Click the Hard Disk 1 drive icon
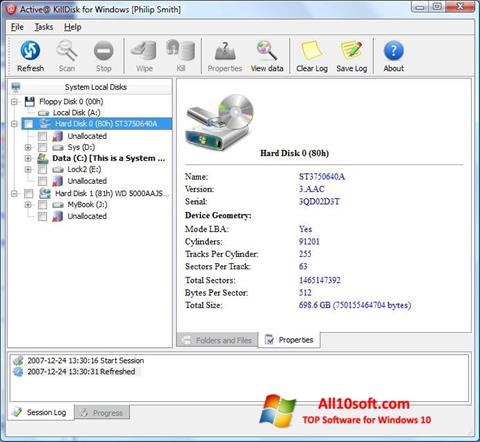The width and height of the screenshot is (480, 442). pos(45,193)
